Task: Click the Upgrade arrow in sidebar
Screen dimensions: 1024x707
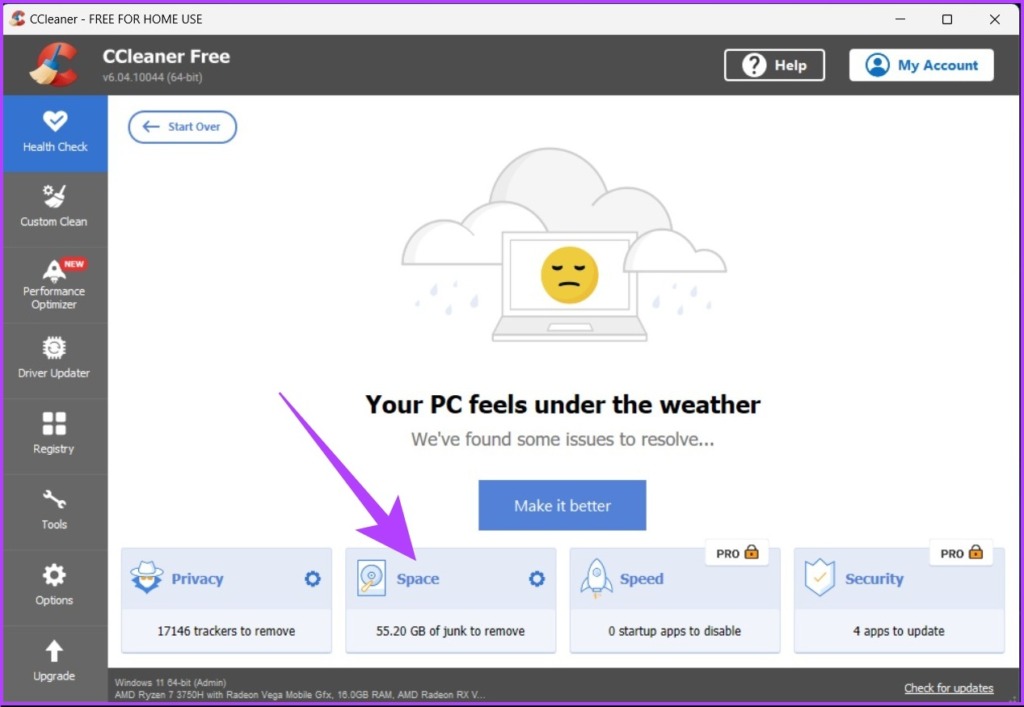Action: pyautogui.click(x=54, y=650)
